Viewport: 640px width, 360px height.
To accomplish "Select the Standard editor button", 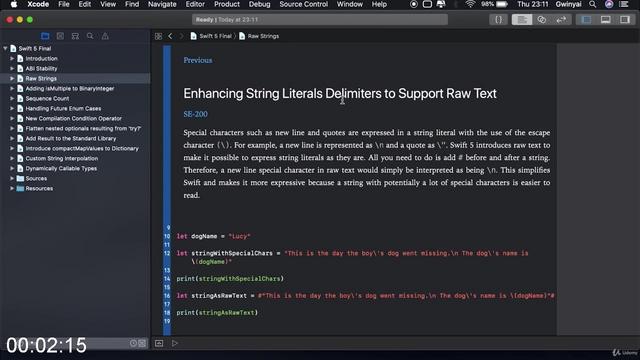I will coord(522,20).
